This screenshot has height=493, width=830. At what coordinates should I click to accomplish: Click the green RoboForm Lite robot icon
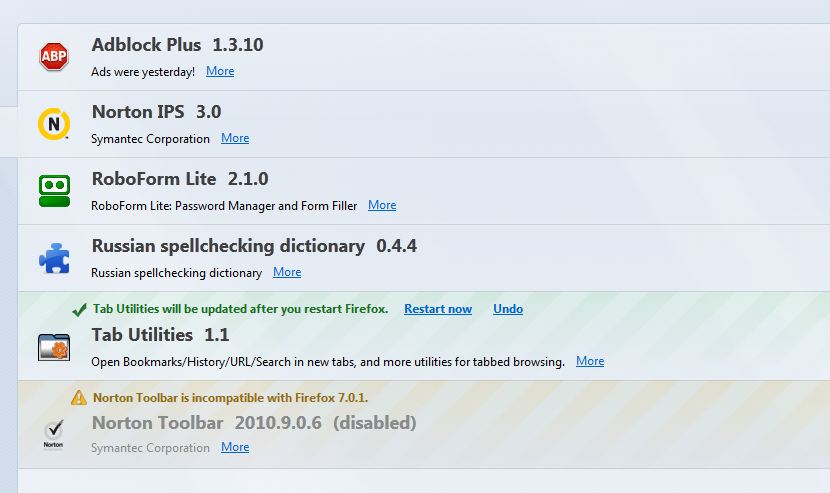click(x=54, y=190)
